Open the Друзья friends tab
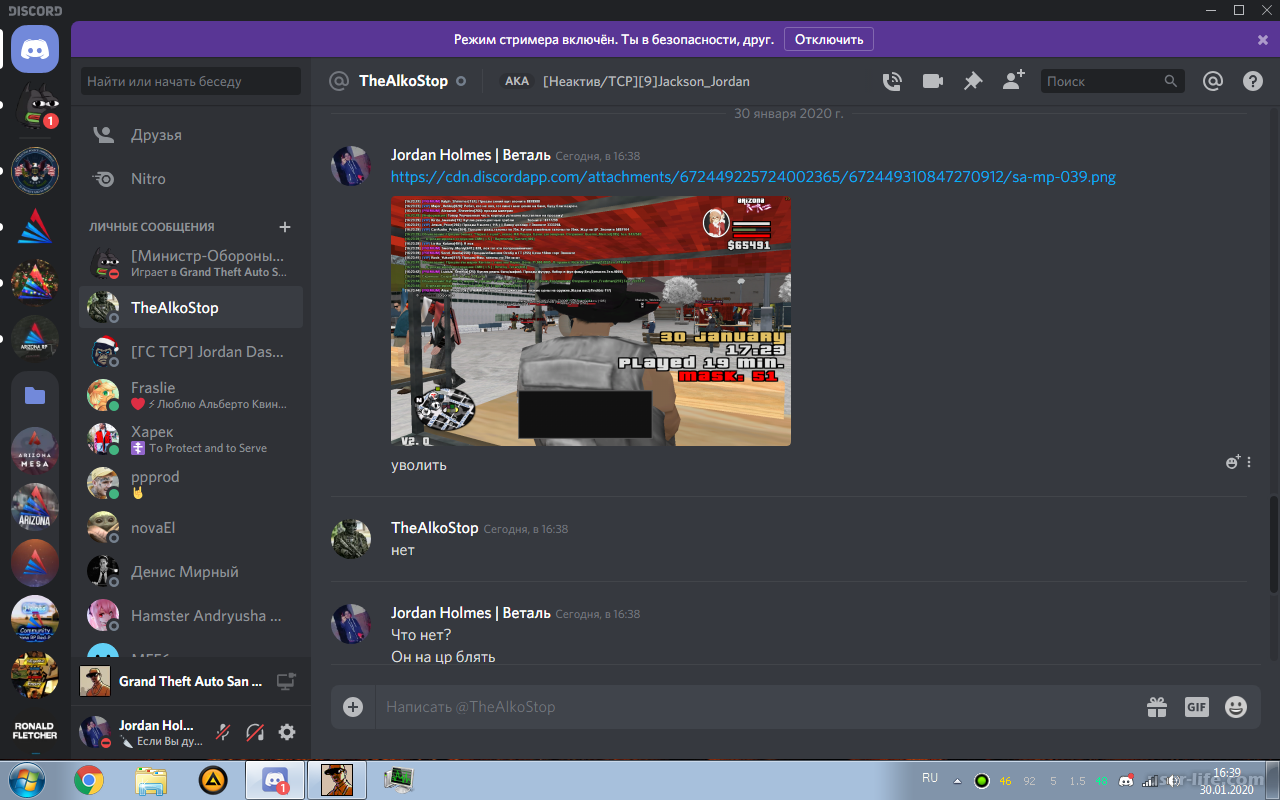This screenshot has height=800, width=1280. point(191,135)
